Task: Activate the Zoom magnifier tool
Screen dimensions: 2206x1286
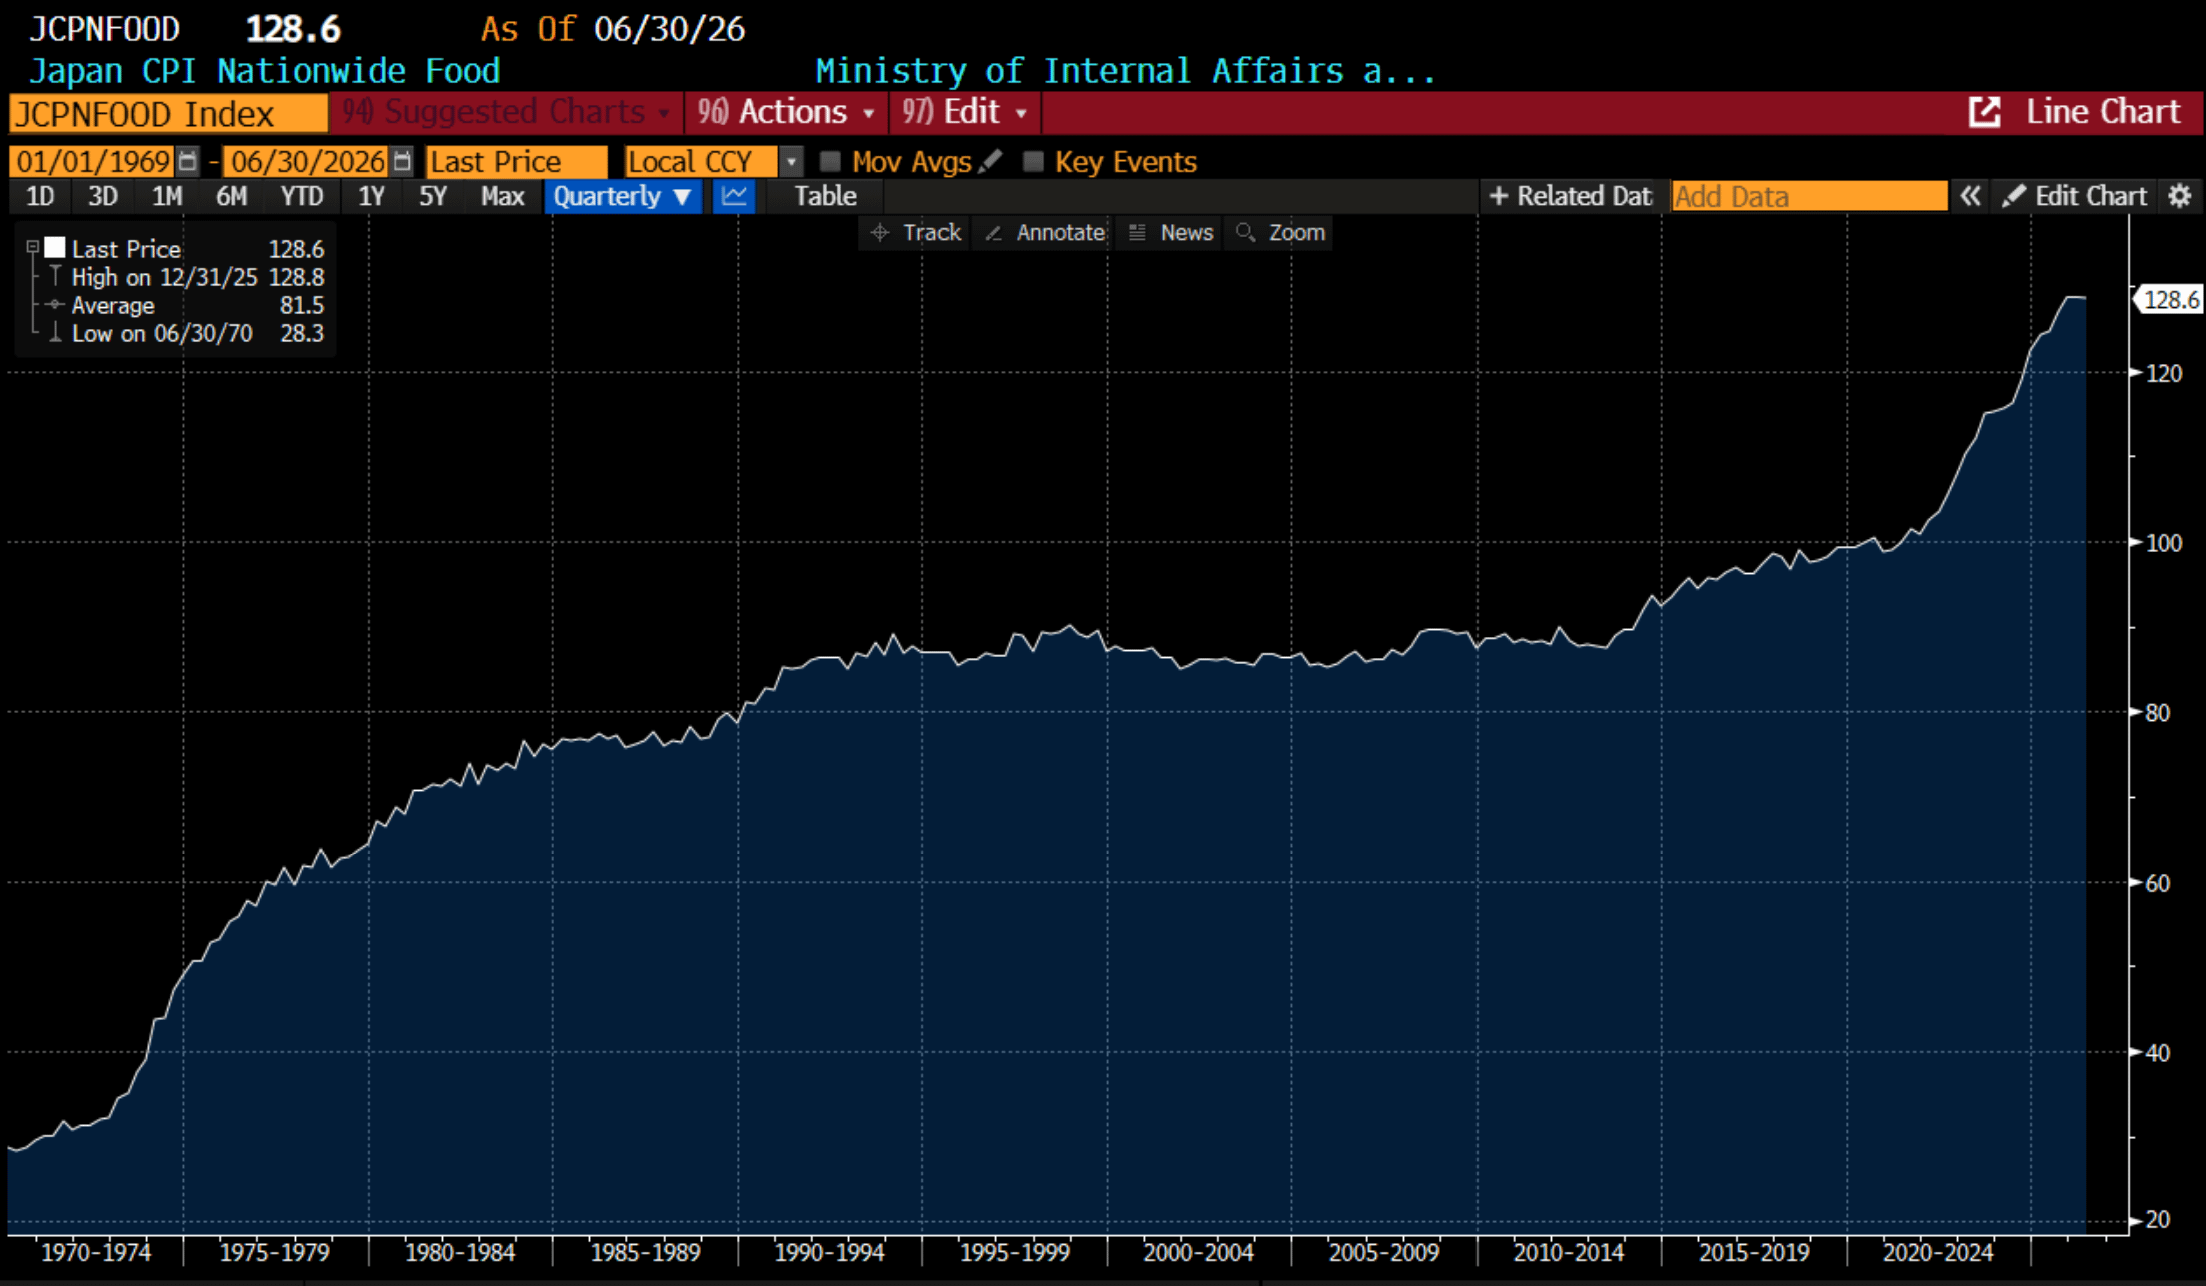Action: (1280, 233)
